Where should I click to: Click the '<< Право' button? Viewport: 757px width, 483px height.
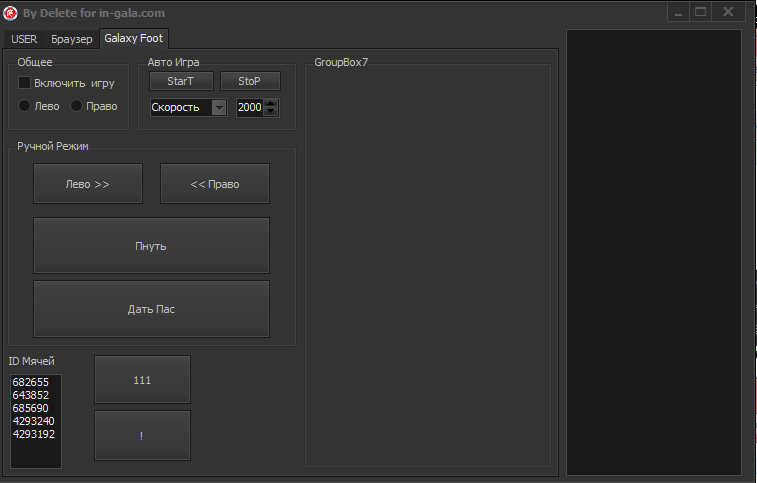point(215,184)
